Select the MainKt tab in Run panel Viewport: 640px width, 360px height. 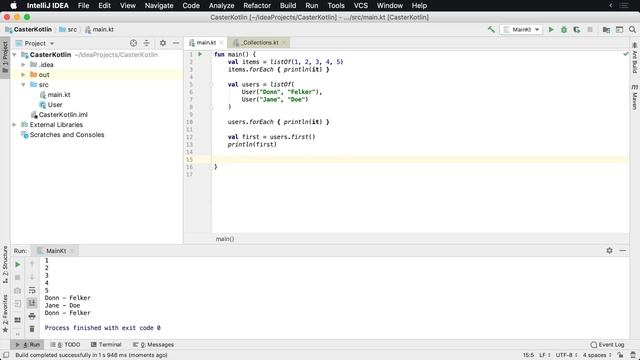(56, 251)
